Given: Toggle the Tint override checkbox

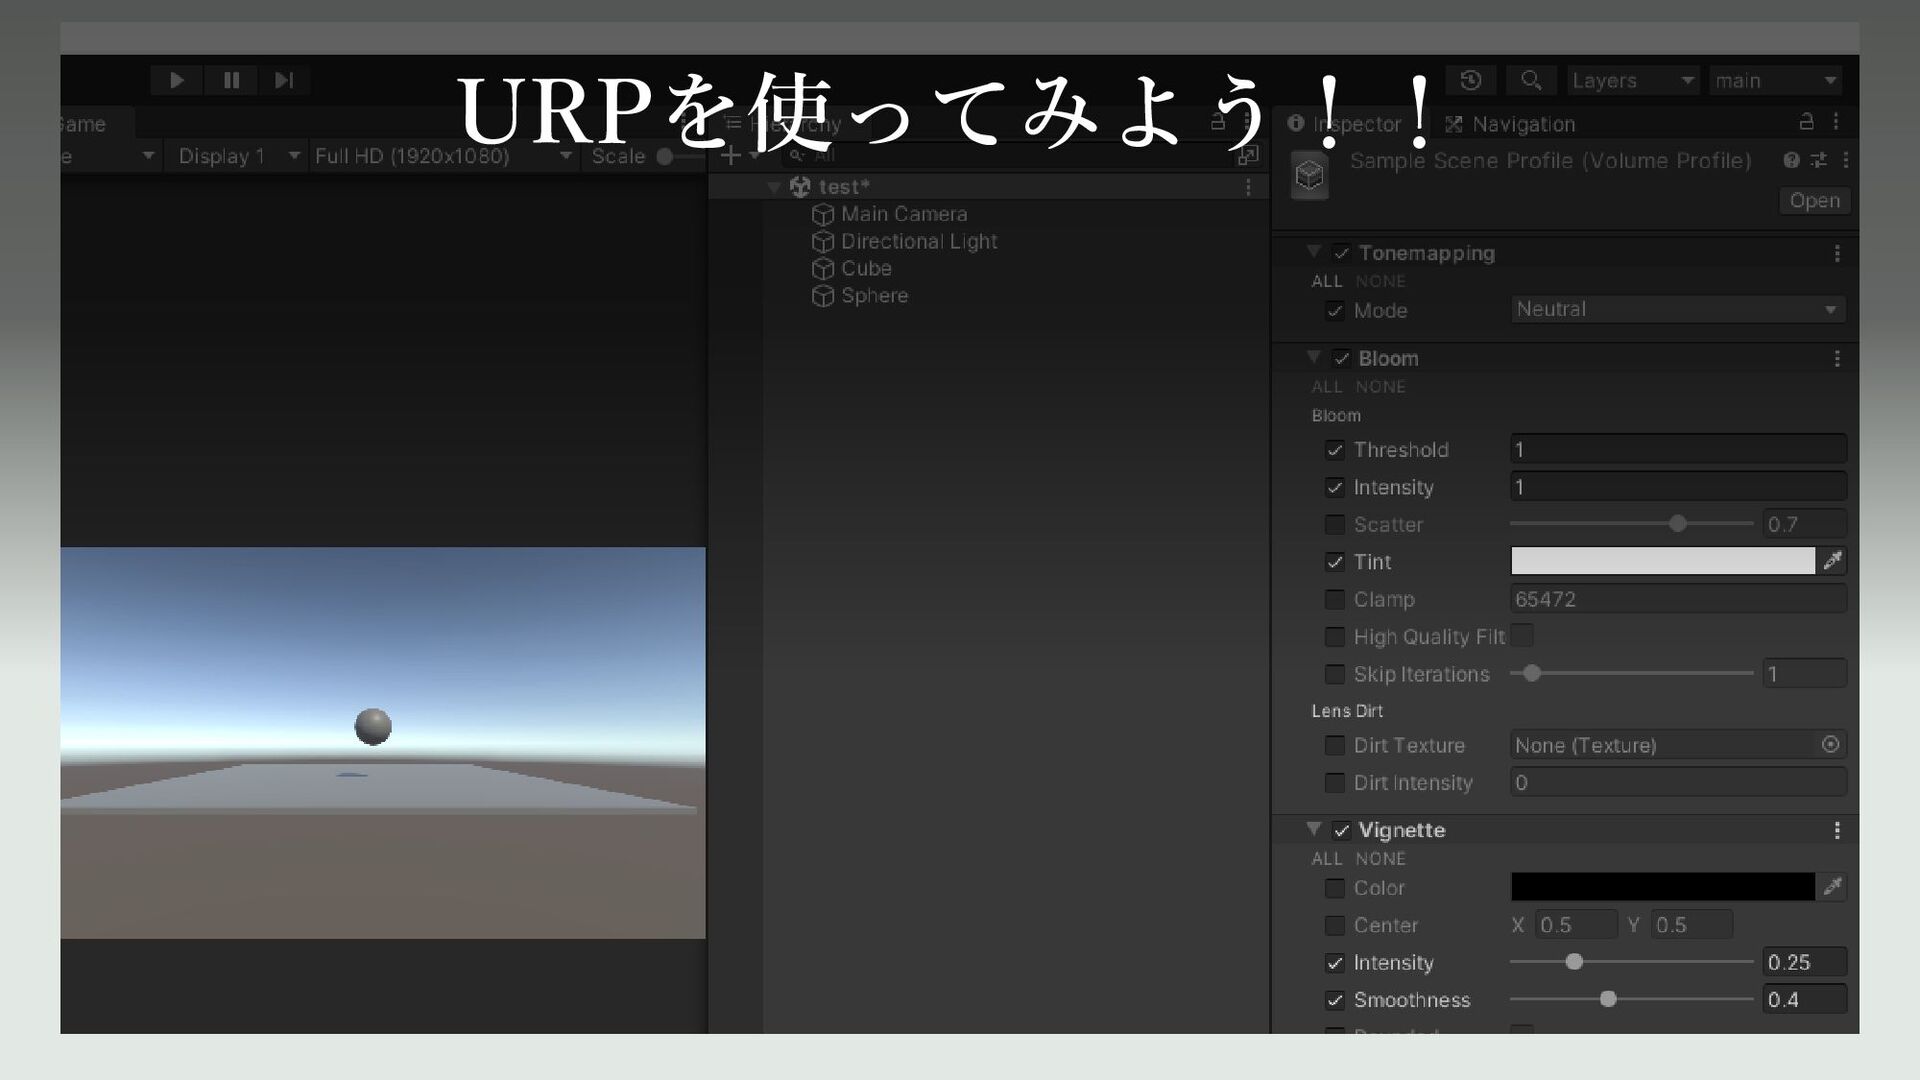Looking at the screenshot, I should pyautogui.click(x=1335, y=562).
